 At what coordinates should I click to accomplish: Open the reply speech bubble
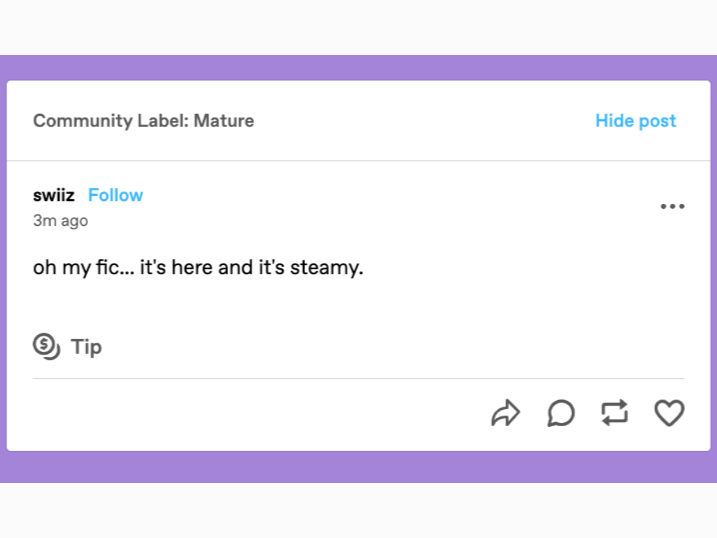[x=561, y=413]
